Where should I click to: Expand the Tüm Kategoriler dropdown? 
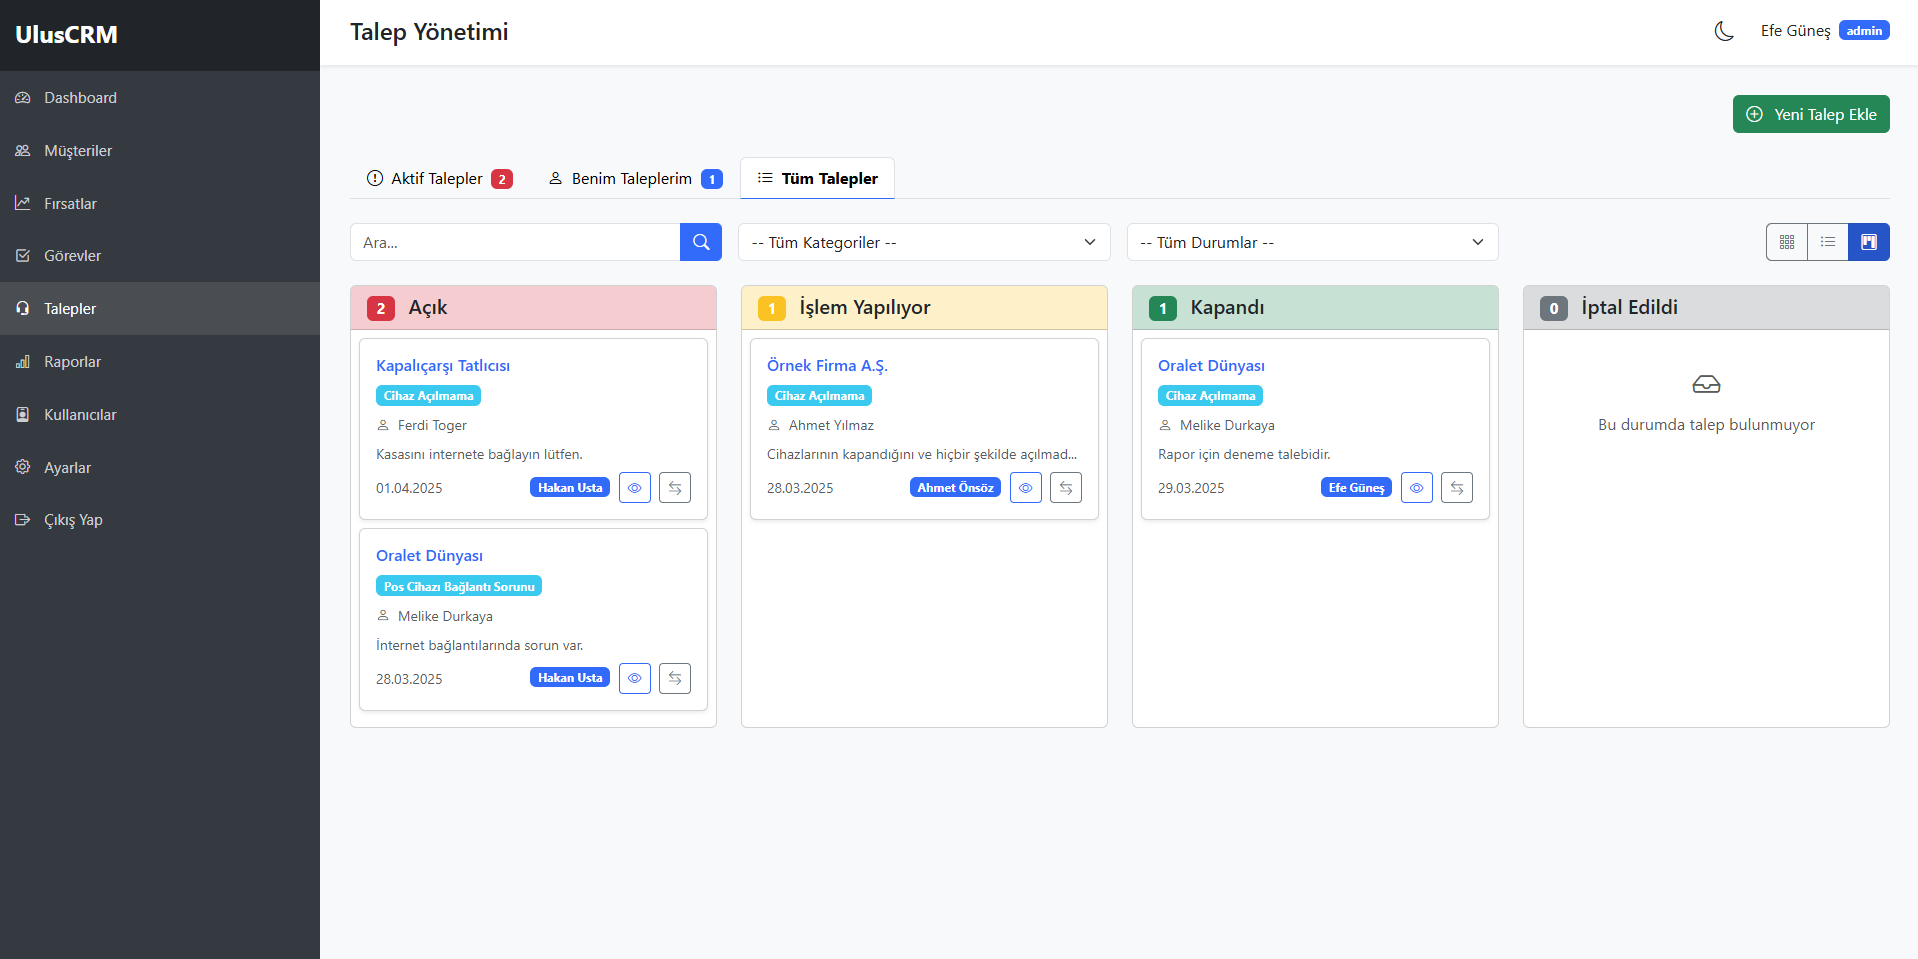tap(924, 242)
